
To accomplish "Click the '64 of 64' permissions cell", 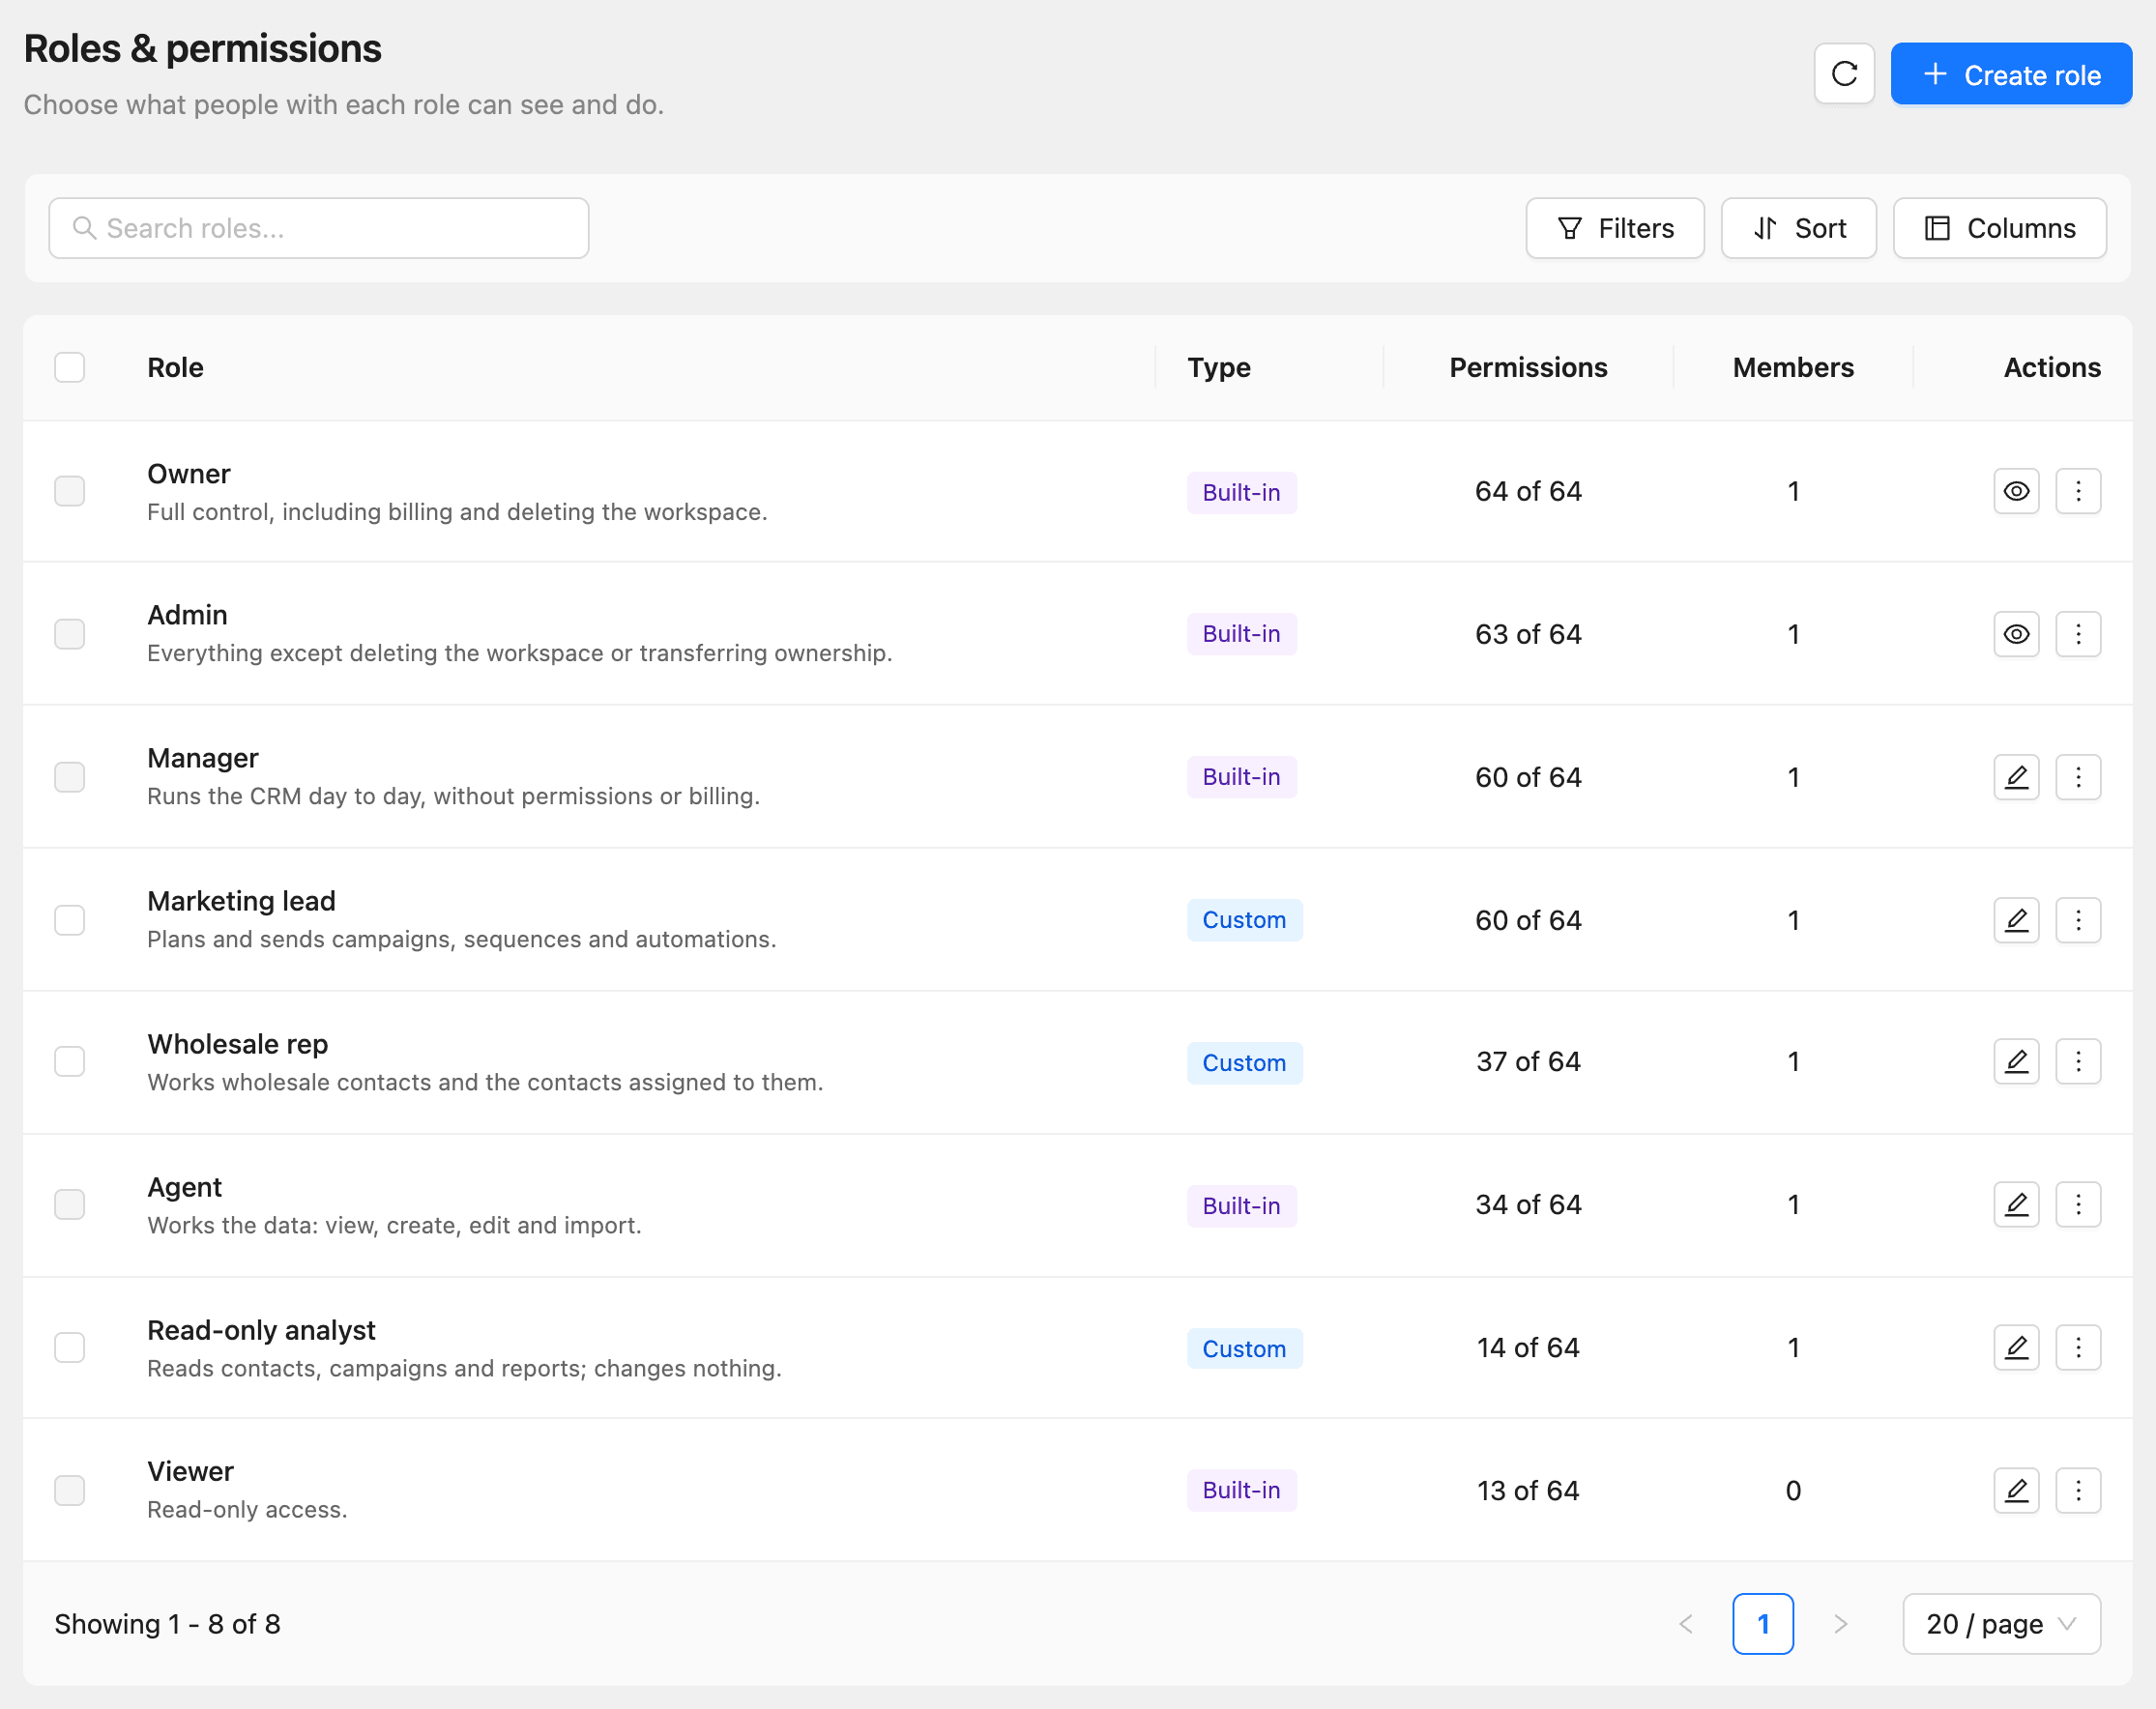I will point(1528,491).
